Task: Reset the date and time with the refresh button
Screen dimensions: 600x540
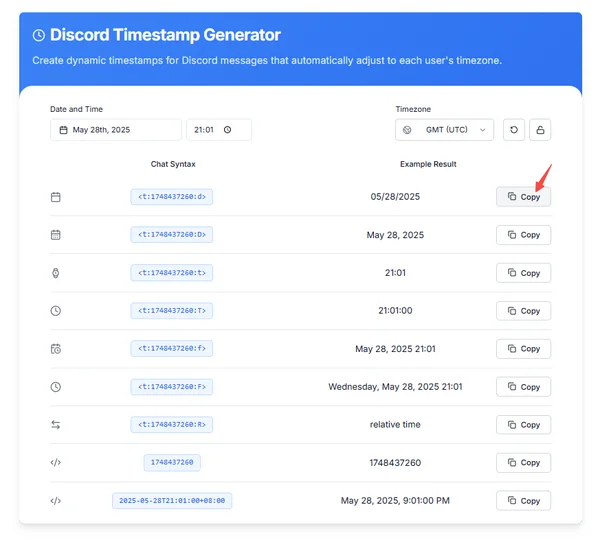Action: (x=514, y=130)
